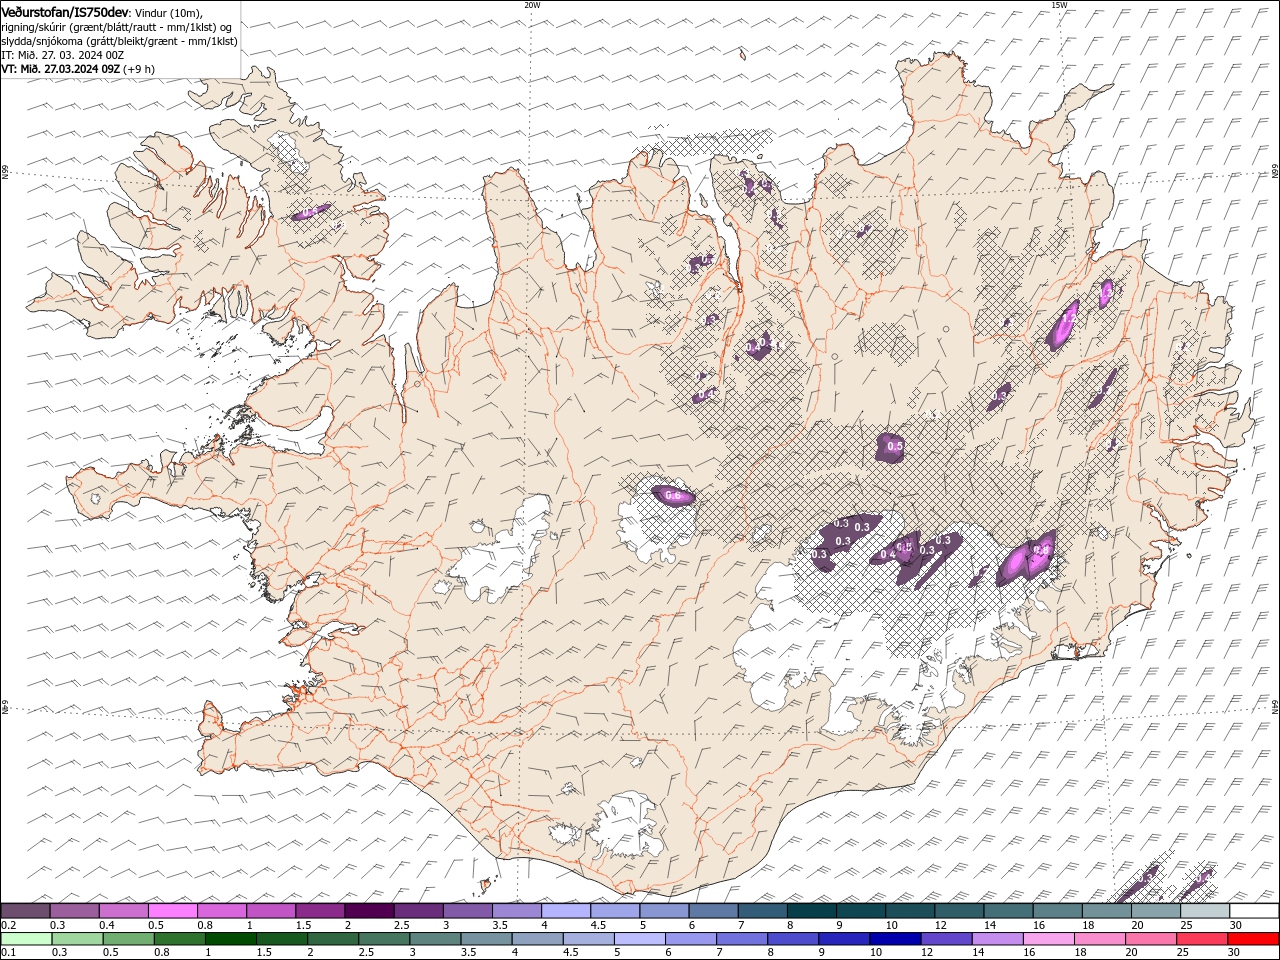
Task: Click the IT: Mið. 27. 03. 2024 00Z line
Action: tap(60, 55)
